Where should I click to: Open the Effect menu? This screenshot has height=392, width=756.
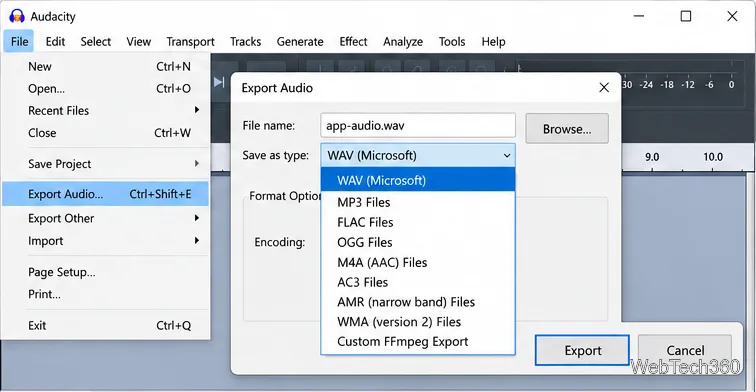click(x=353, y=42)
